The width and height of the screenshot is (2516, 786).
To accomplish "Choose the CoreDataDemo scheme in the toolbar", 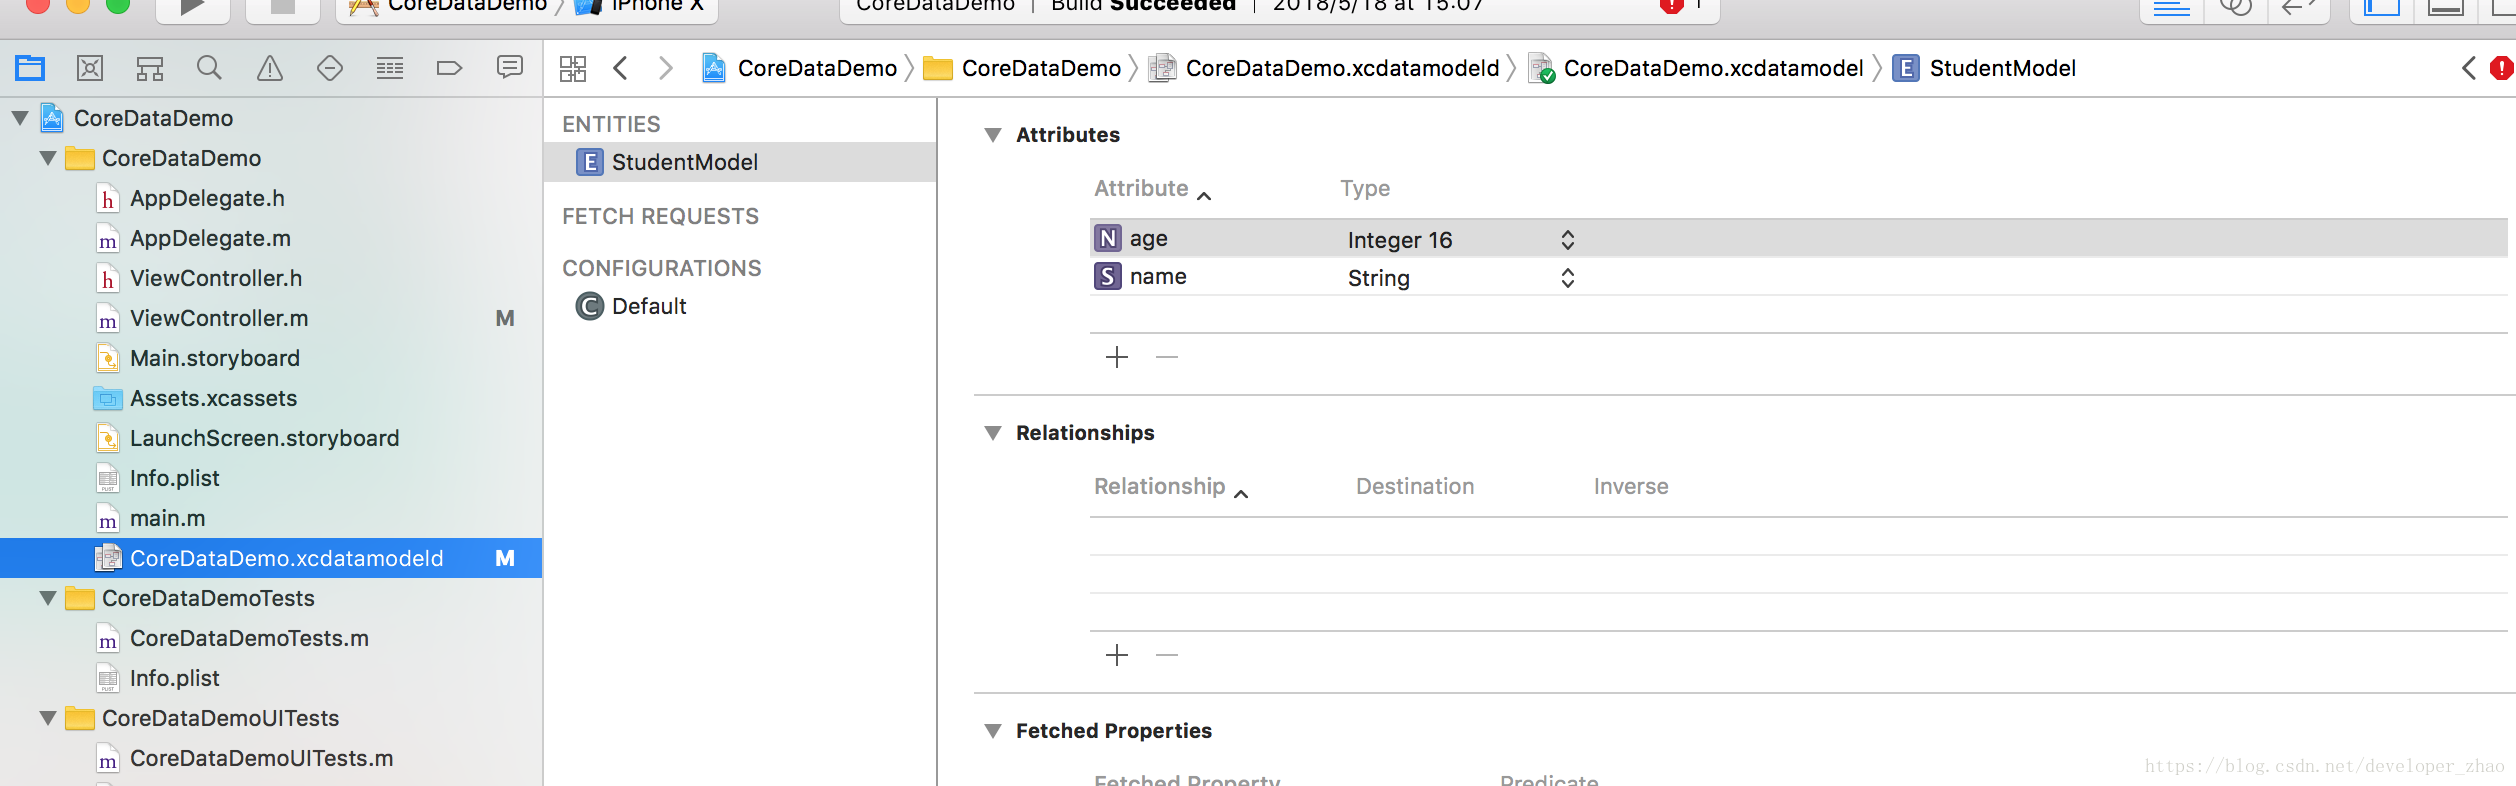I will click(x=448, y=6).
